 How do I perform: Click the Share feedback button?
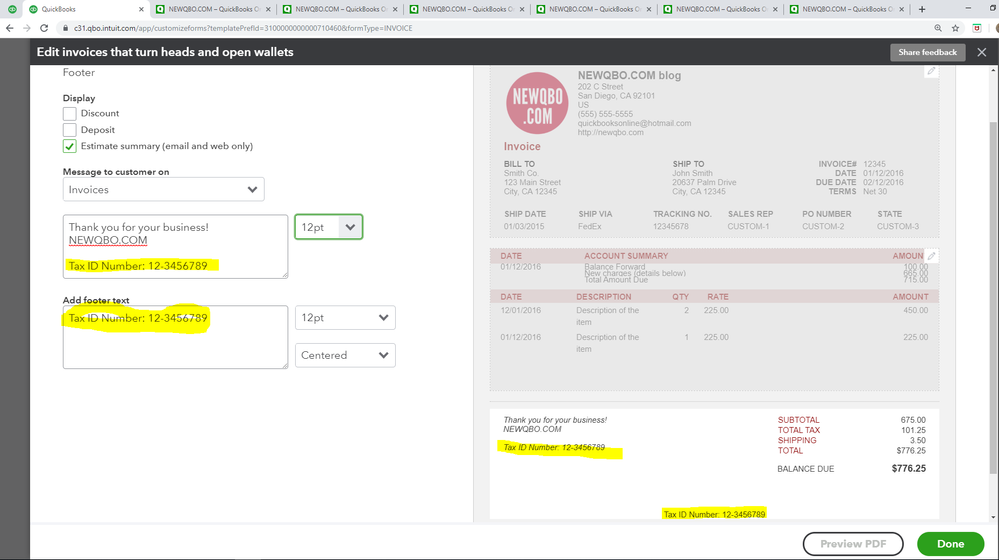click(927, 52)
